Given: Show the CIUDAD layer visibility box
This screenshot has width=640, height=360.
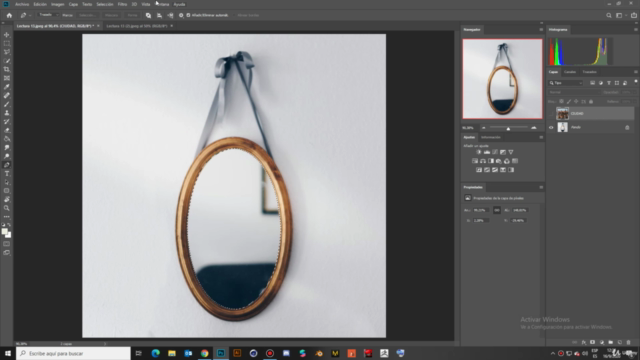Looking at the screenshot, I should (x=551, y=113).
